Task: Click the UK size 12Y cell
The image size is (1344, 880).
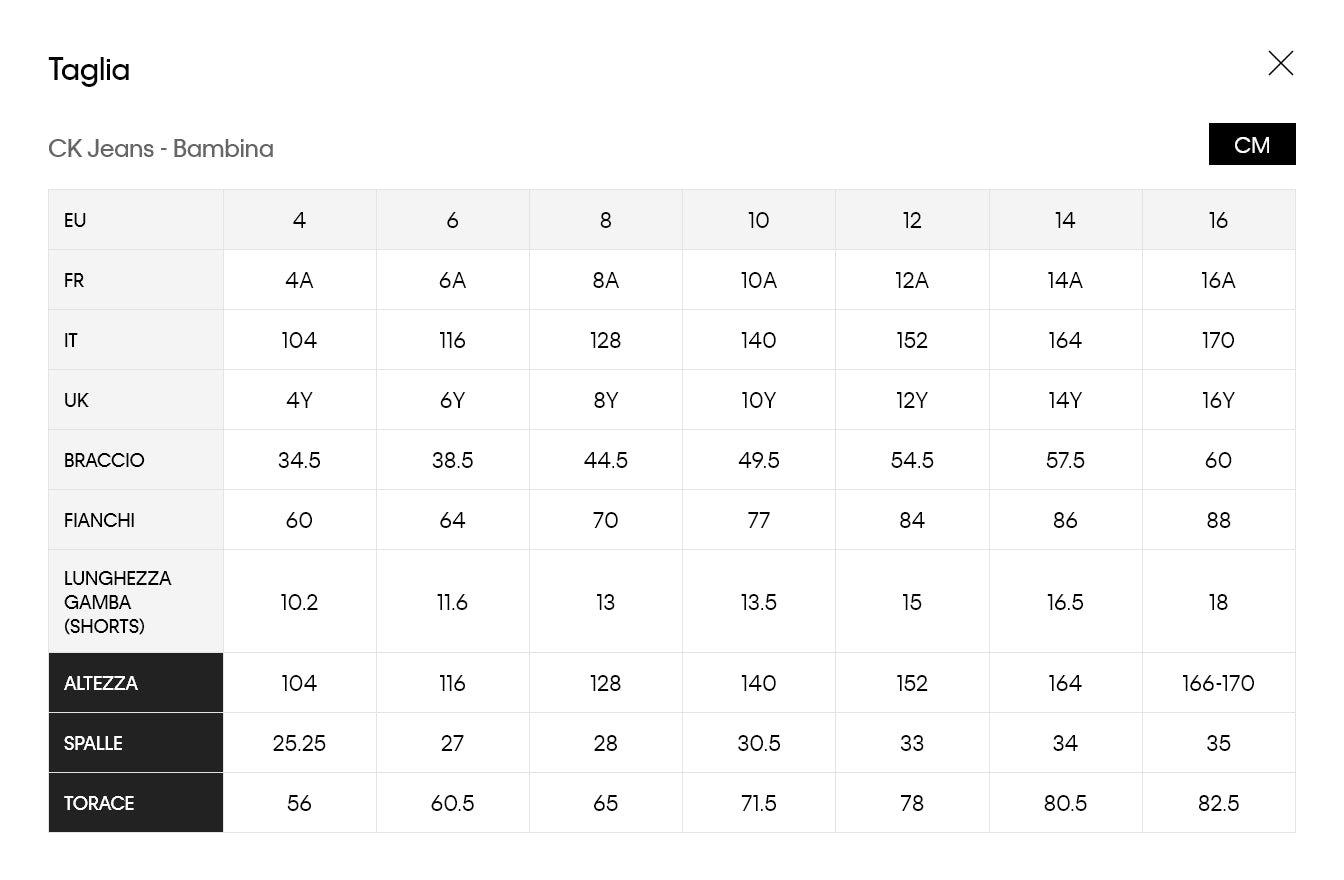Action: click(911, 400)
